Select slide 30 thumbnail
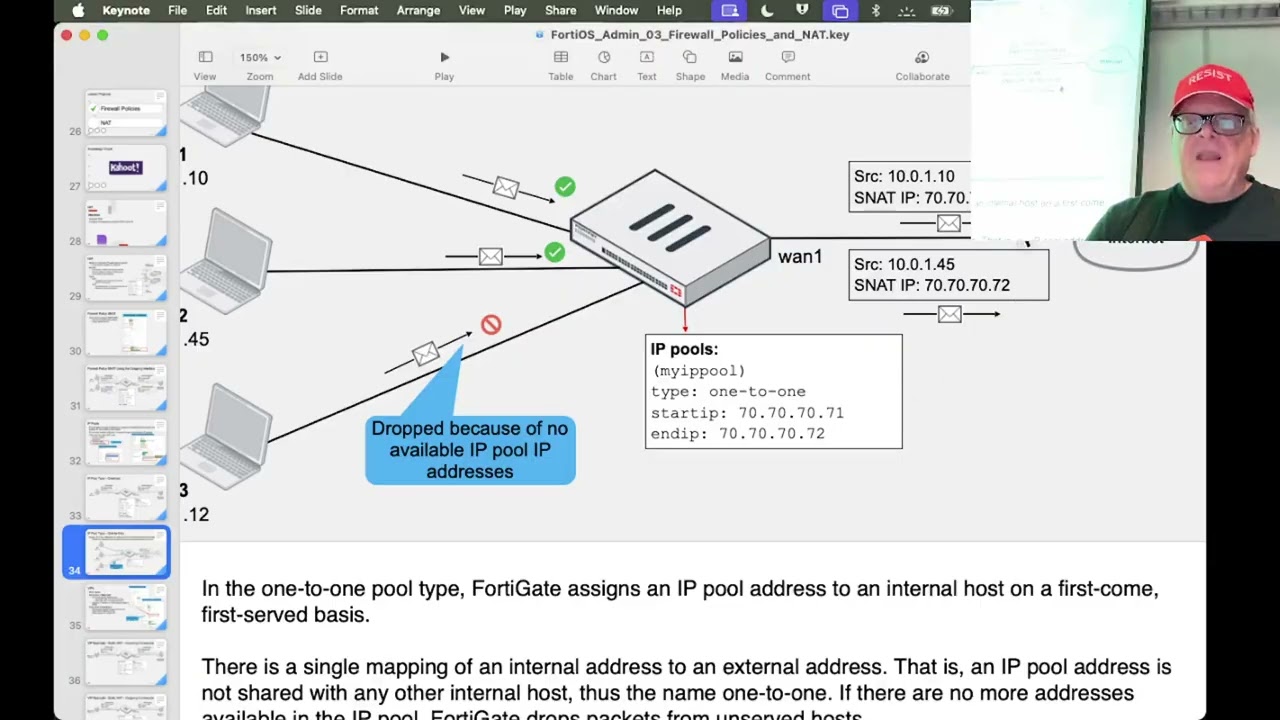Viewport: 1280px width, 720px height. [126, 333]
